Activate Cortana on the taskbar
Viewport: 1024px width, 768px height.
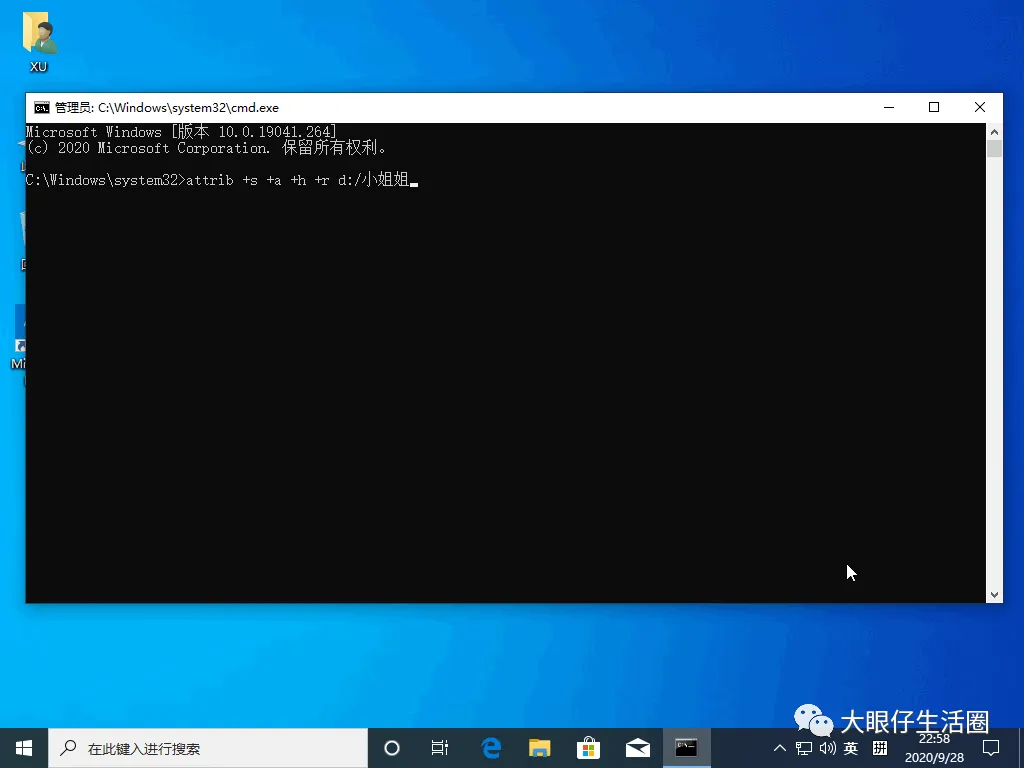point(391,747)
